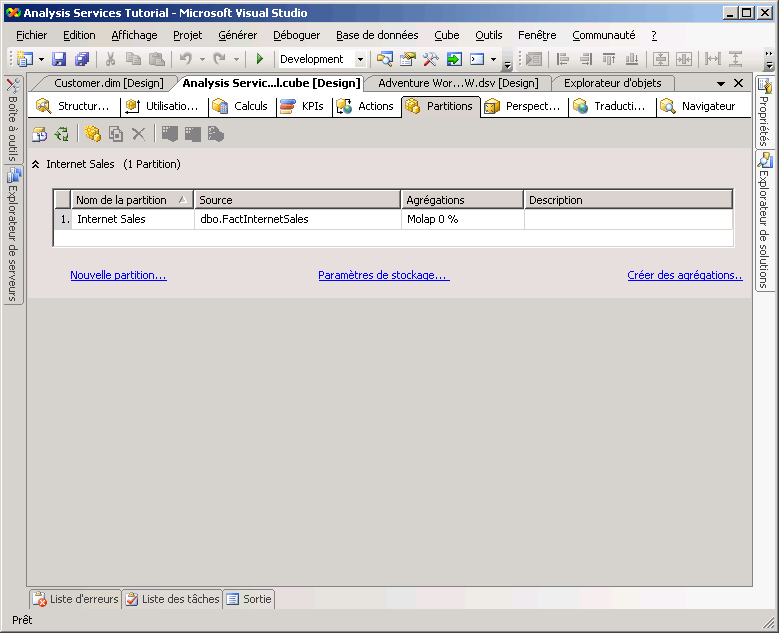This screenshot has width=779, height=633.
Task: Open the Liste des tâches panel
Action: pyautogui.click(x=172, y=599)
